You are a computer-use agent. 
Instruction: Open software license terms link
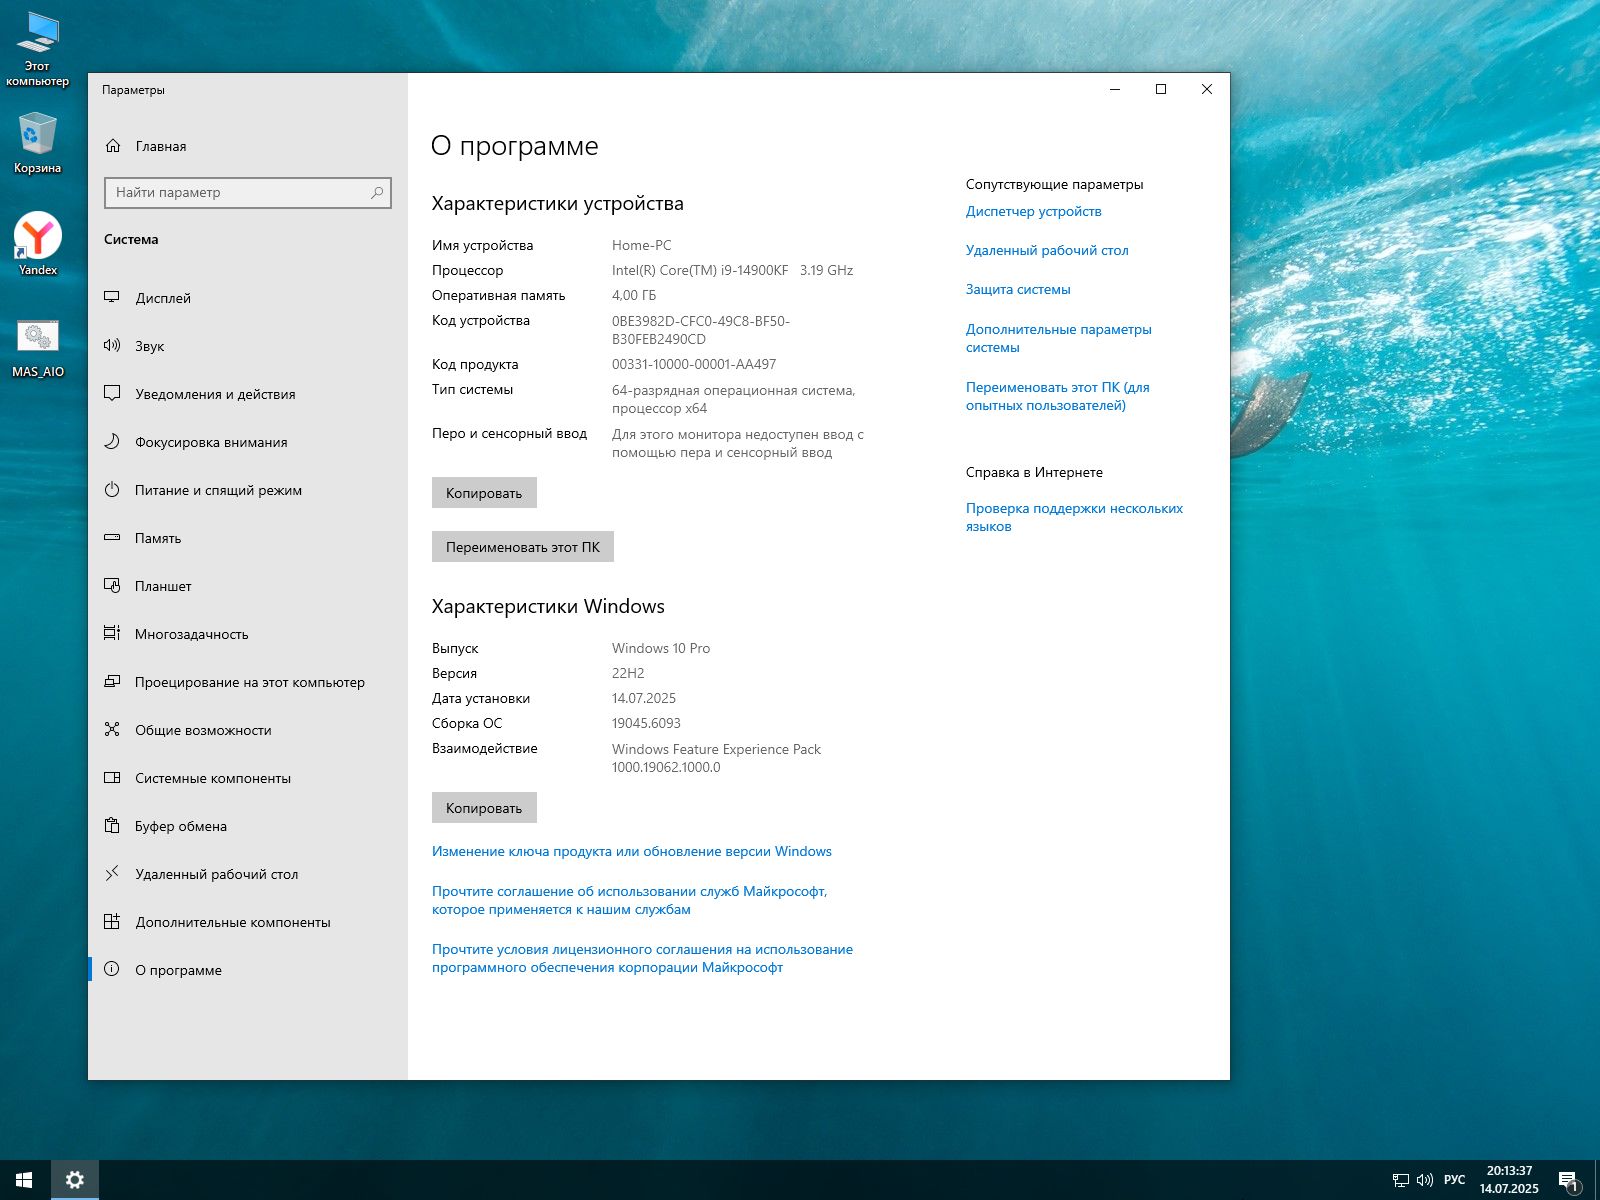click(642, 958)
